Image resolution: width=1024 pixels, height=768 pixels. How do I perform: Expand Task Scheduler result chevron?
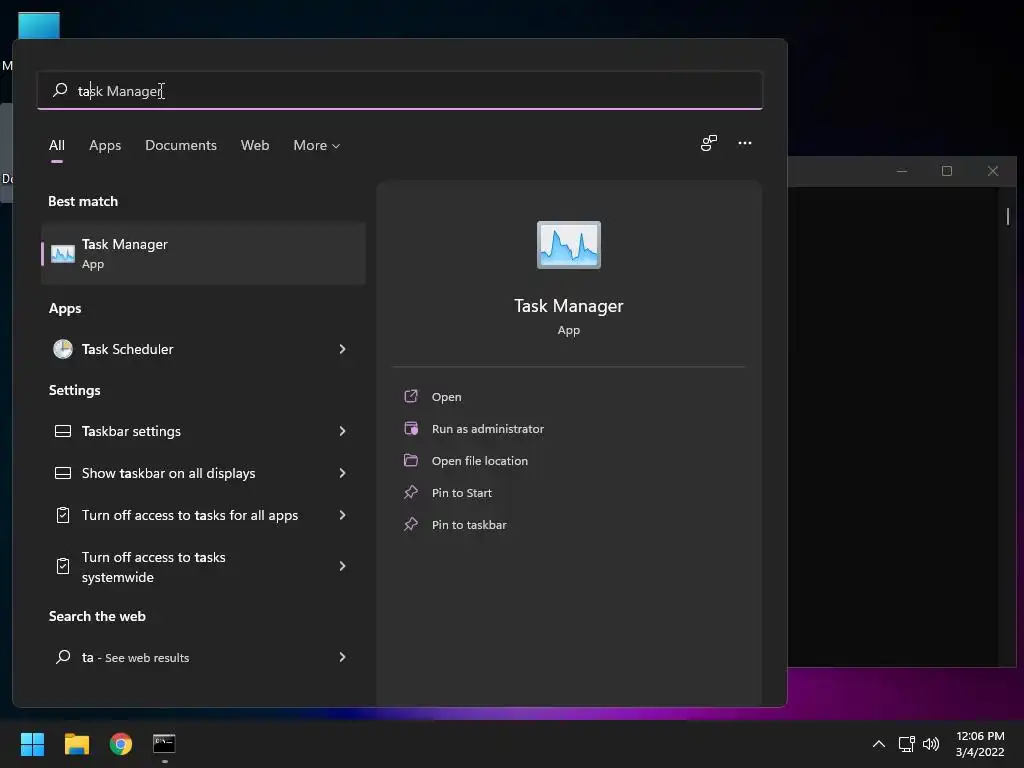pos(342,349)
